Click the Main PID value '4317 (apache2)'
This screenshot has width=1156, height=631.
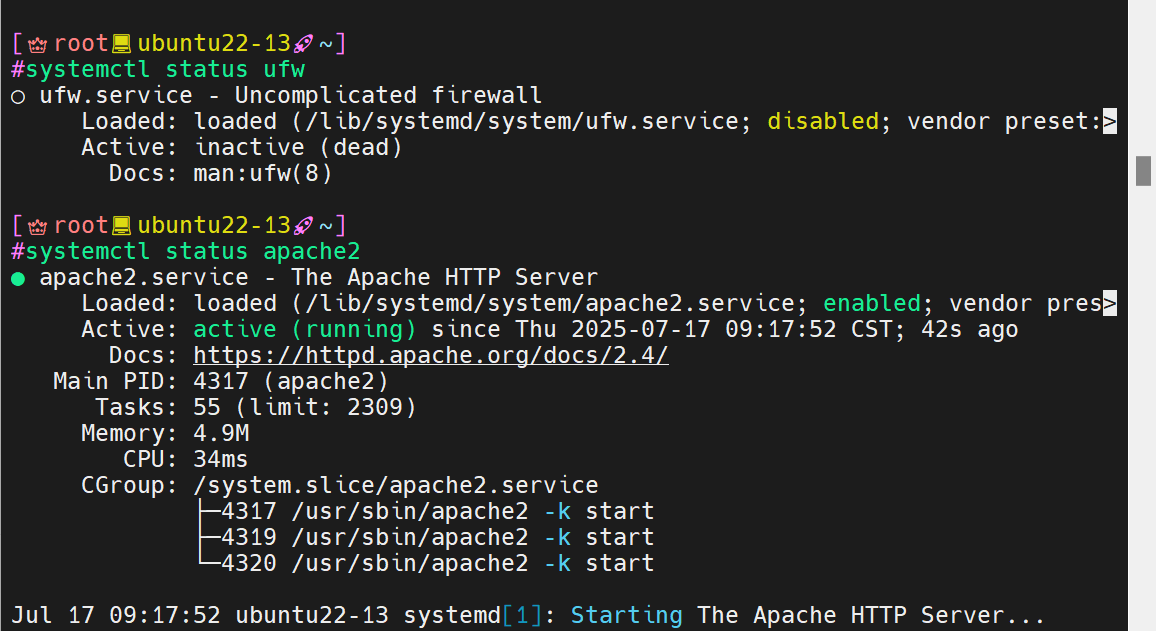[290, 381]
